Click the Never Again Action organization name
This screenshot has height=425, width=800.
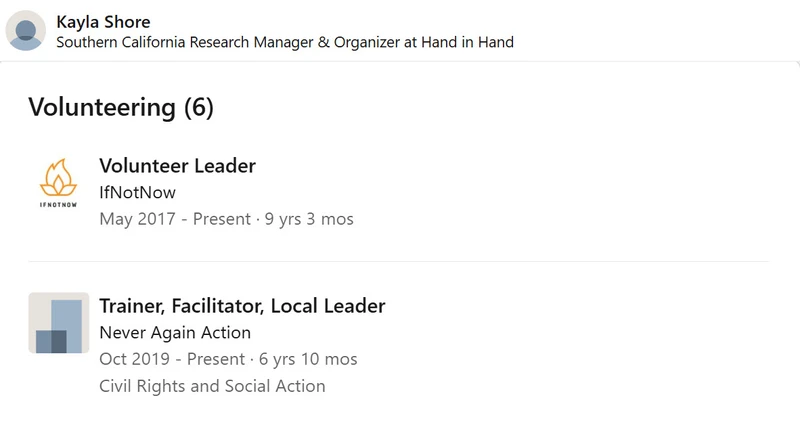click(x=175, y=333)
